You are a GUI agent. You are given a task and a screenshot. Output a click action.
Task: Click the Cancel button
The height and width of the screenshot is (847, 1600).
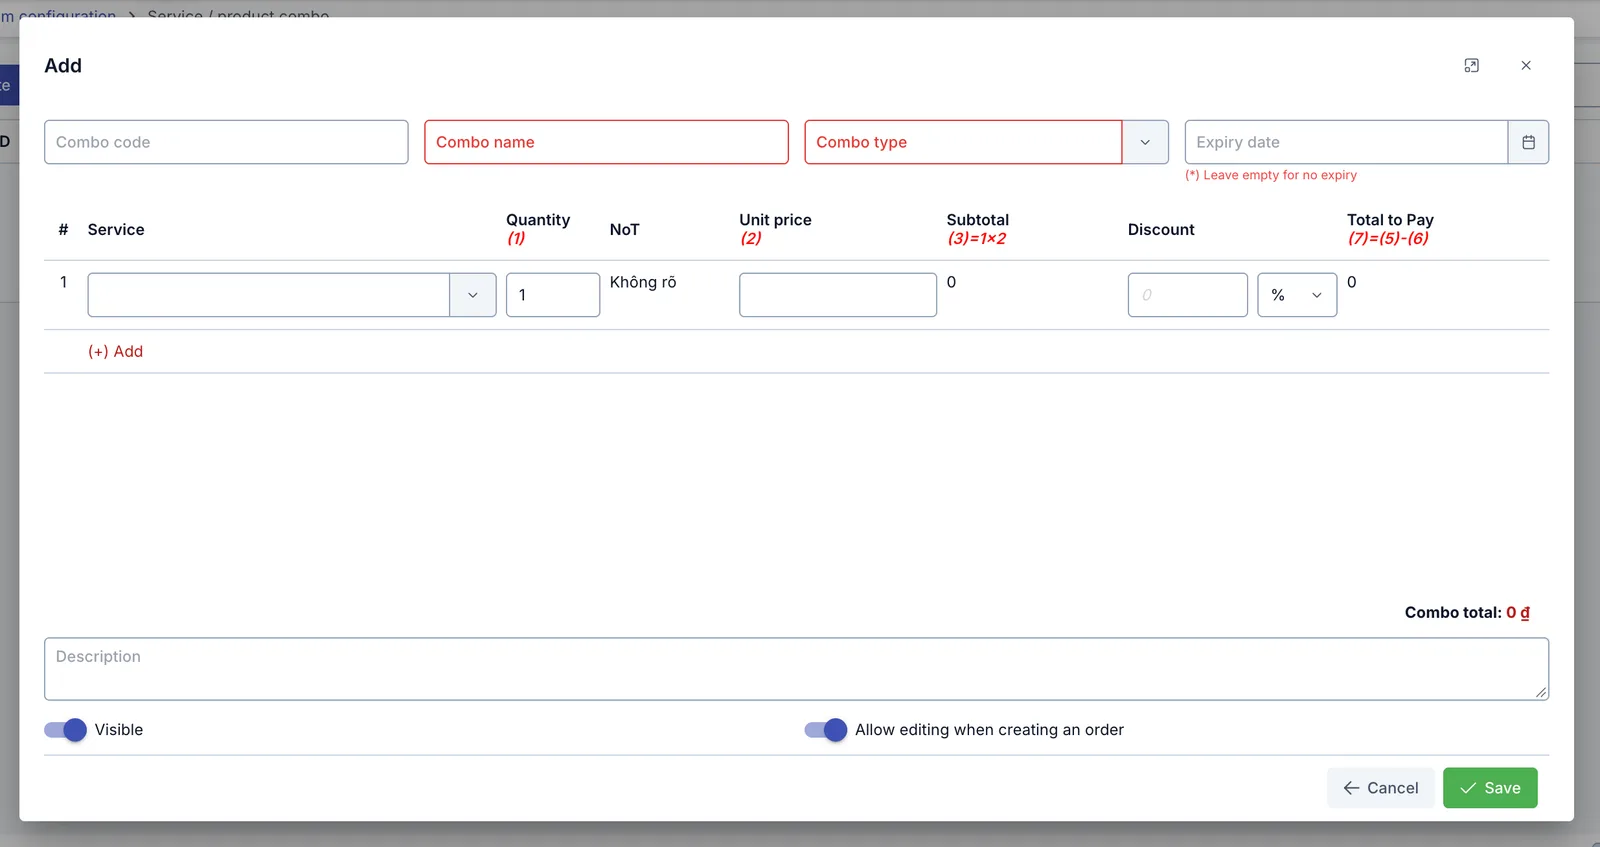tap(1381, 788)
